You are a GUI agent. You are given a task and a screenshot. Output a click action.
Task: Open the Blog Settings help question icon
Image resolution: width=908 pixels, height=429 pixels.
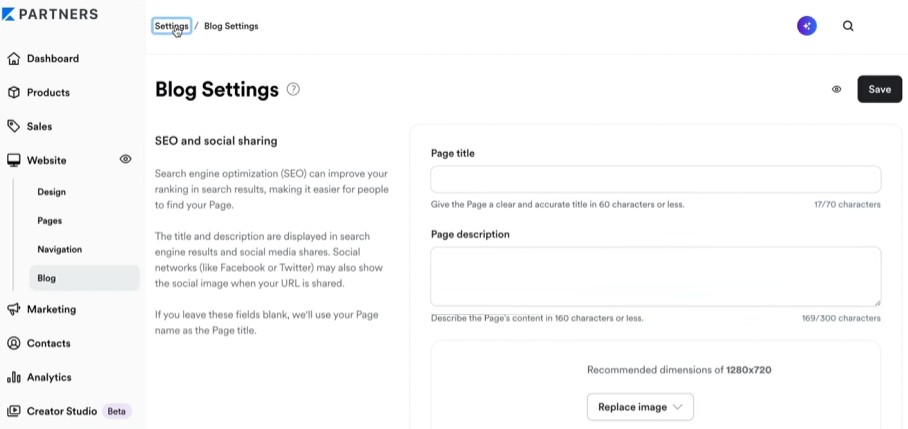pyautogui.click(x=294, y=89)
